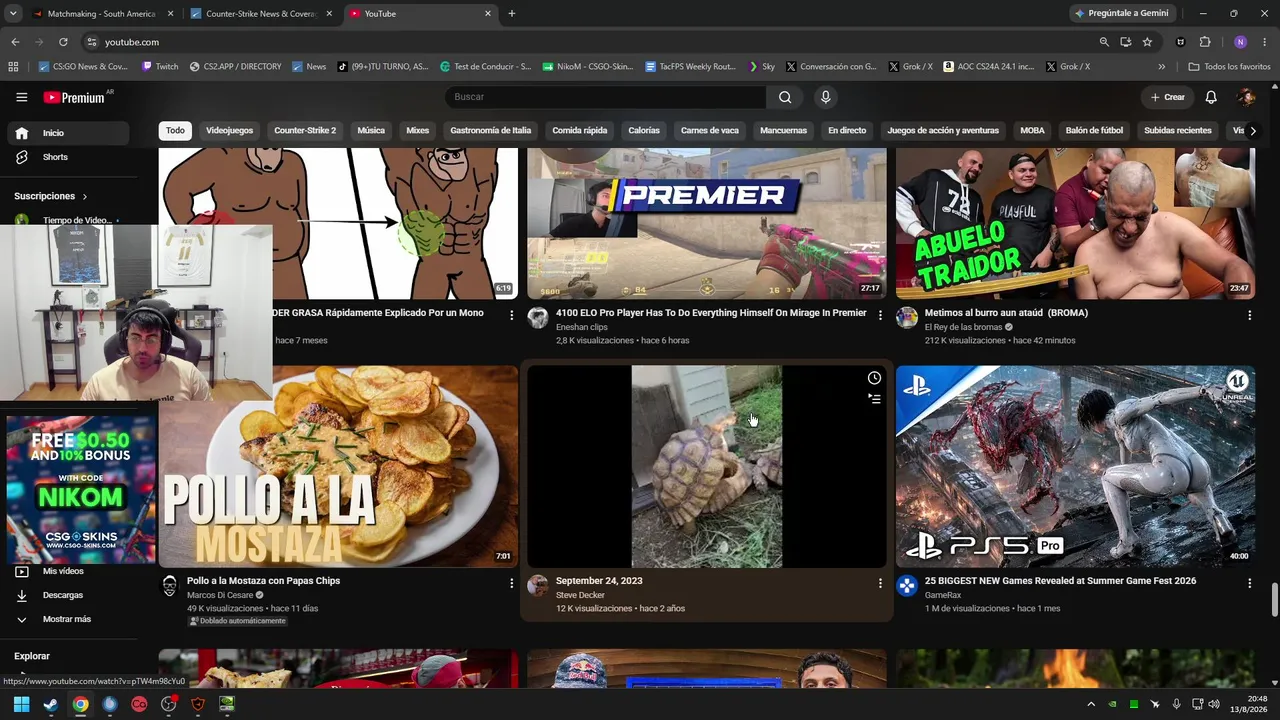Open the El Rey de las bromas channel link
This screenshot has width=1280, height=720.
tap(965, 327)
